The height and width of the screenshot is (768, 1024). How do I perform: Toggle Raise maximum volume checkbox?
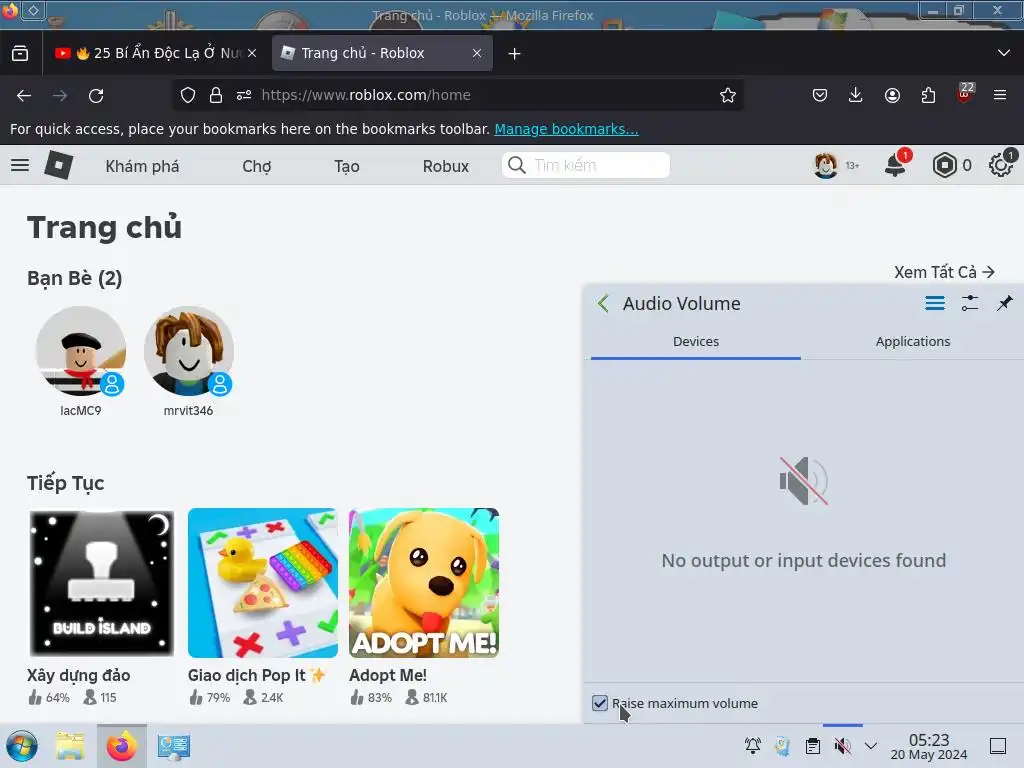point(600,703)
